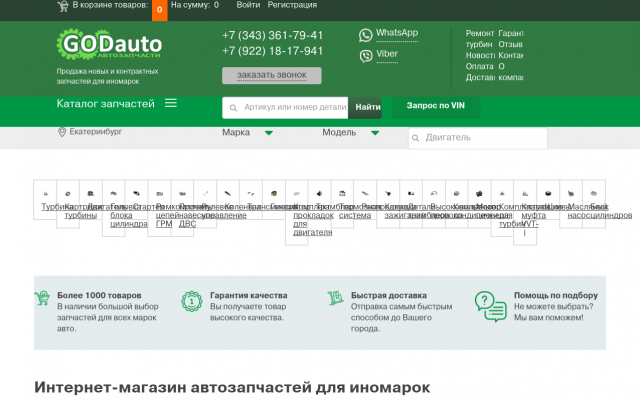Click the GODauto logo
Screen dimensions: 640x400
(109, 44)
